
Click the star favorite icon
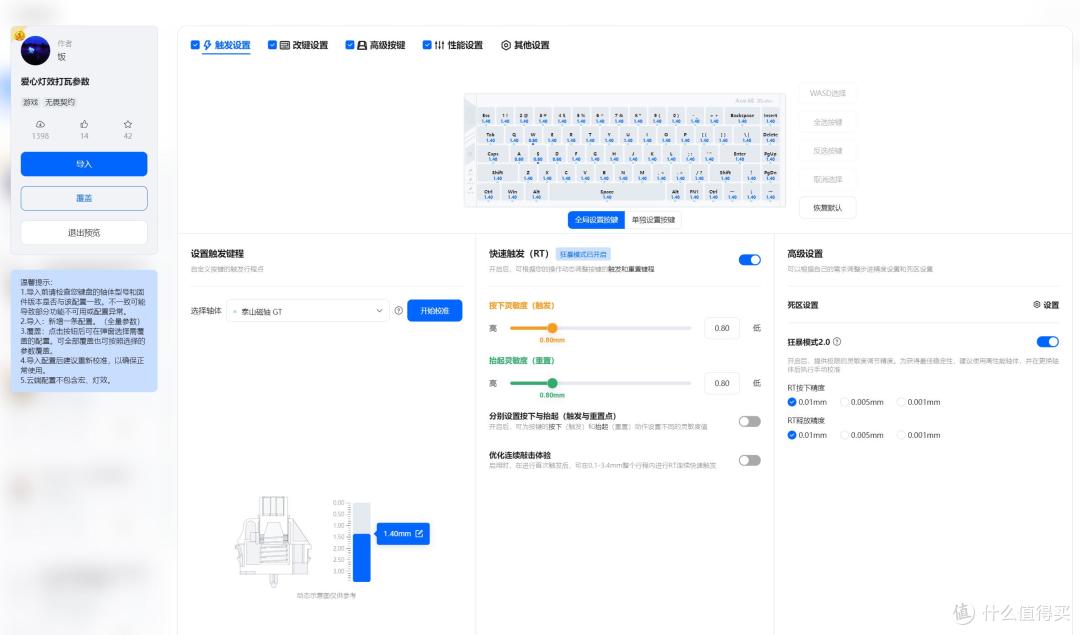[127, 125]
